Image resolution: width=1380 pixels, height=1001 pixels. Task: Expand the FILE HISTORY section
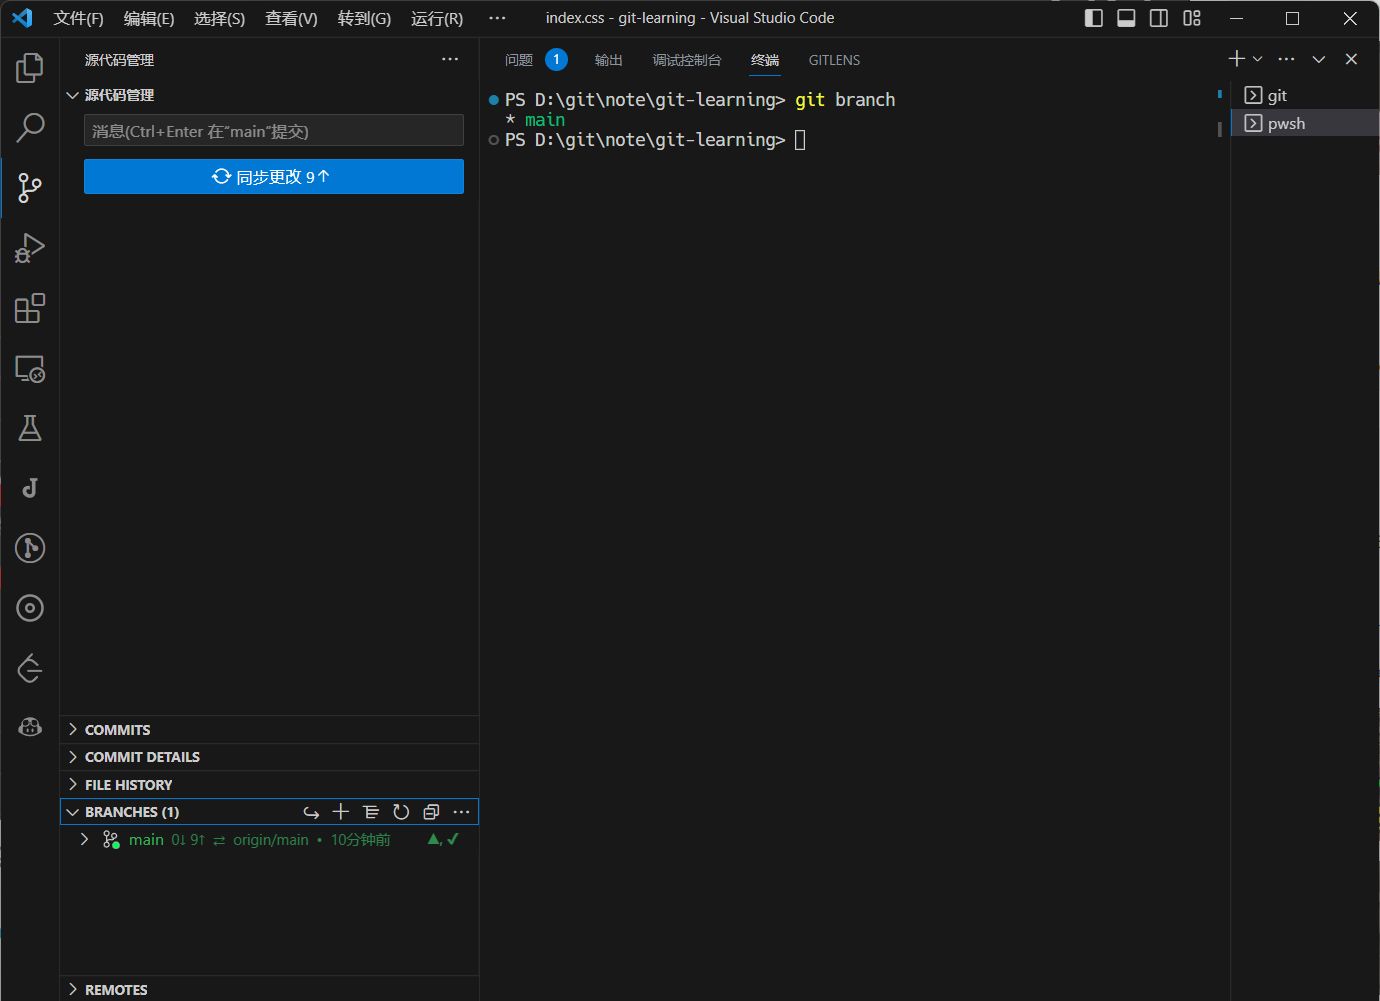(128, 785)
